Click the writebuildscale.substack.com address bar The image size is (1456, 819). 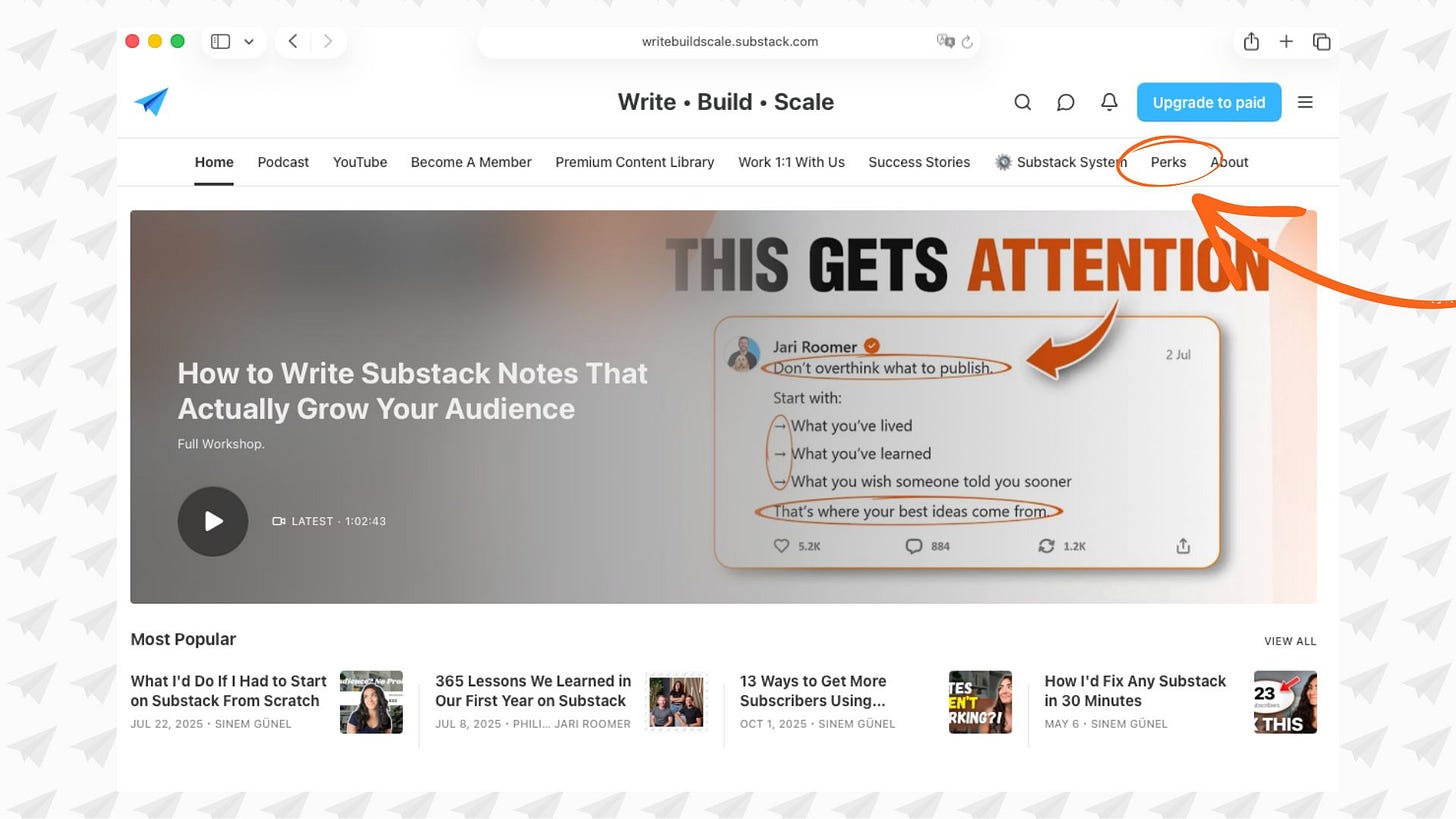pos(729,41)
